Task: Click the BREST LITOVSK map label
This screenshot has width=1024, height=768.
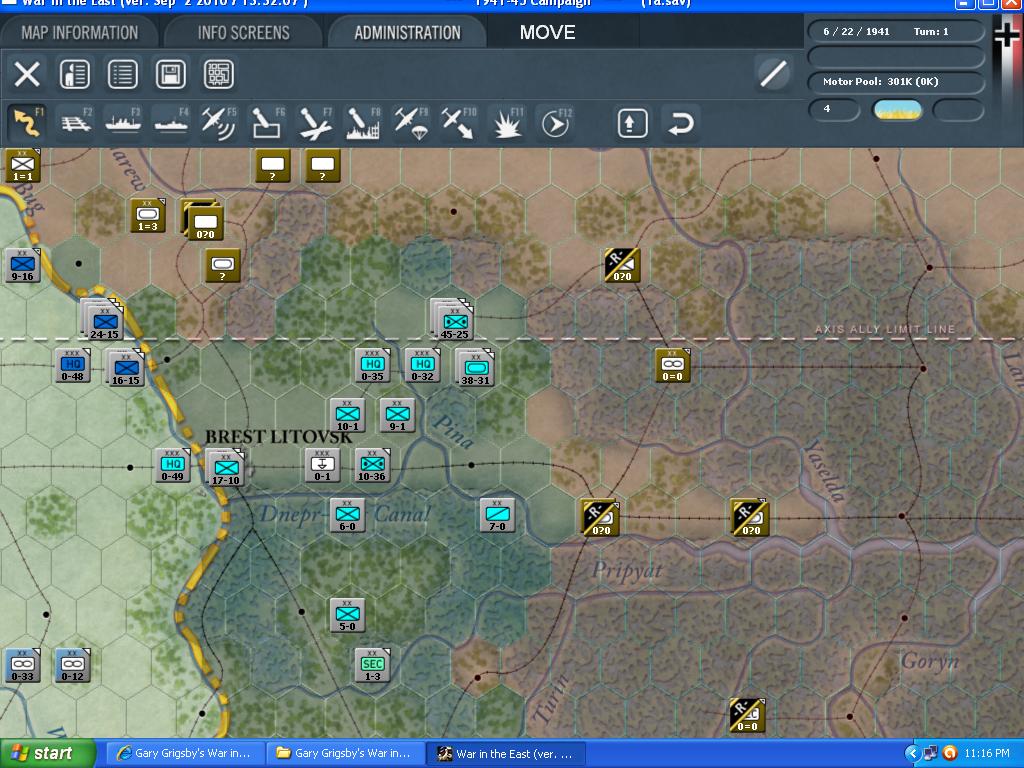Action: click(x=279, y=437)
